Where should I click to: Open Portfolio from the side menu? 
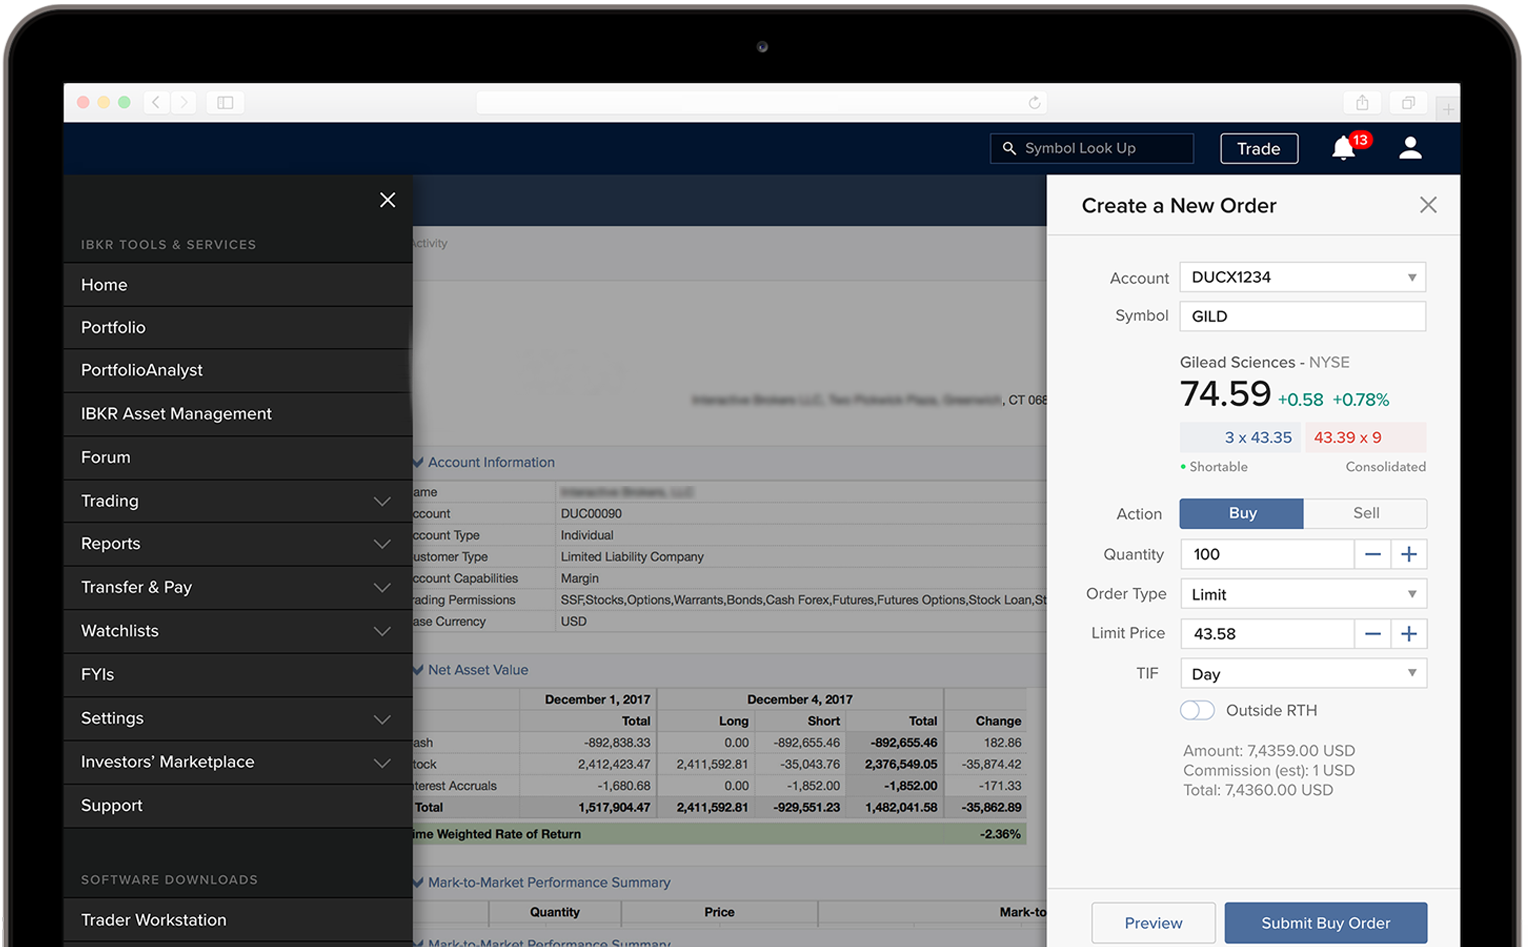click(x=238, y=328)
